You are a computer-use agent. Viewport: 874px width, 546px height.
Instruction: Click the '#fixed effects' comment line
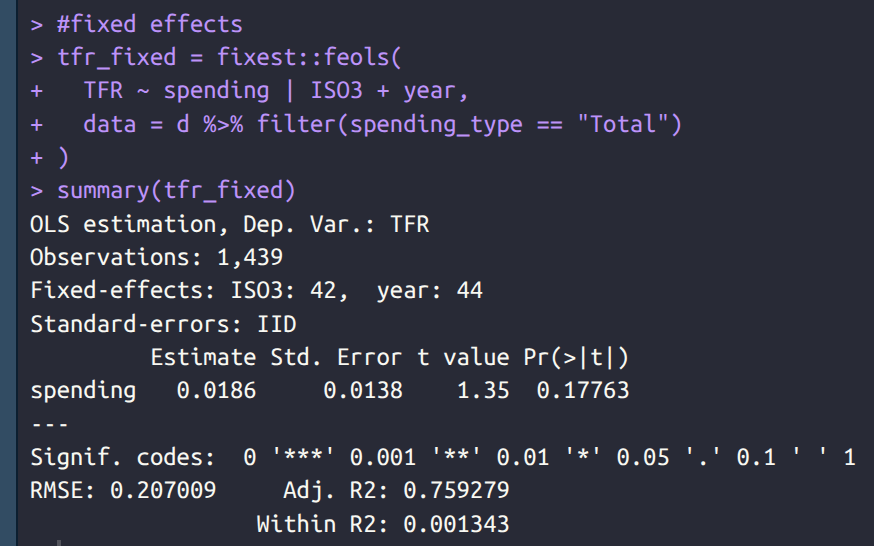(x=149, y=23)
